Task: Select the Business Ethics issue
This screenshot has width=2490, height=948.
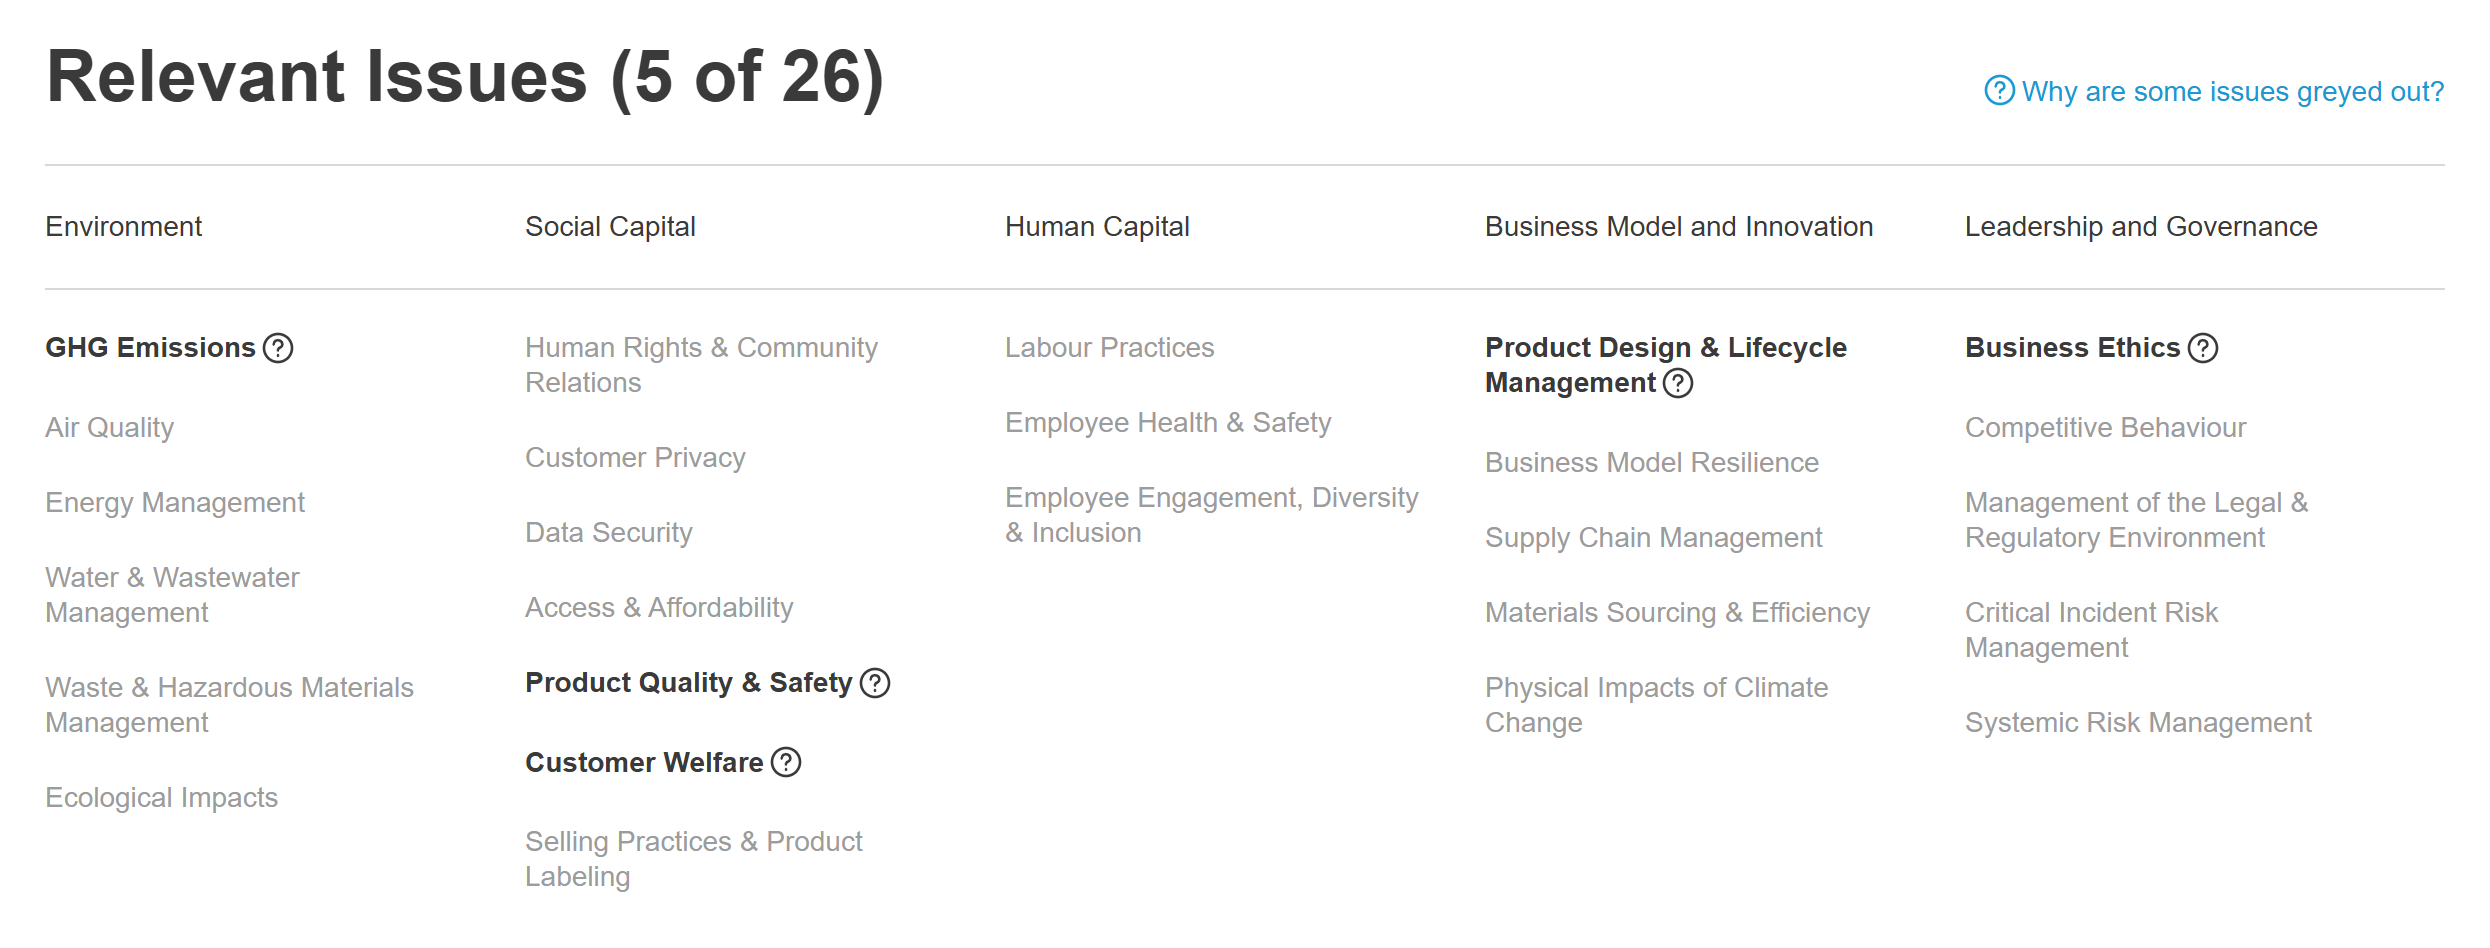Action: 2072,348
